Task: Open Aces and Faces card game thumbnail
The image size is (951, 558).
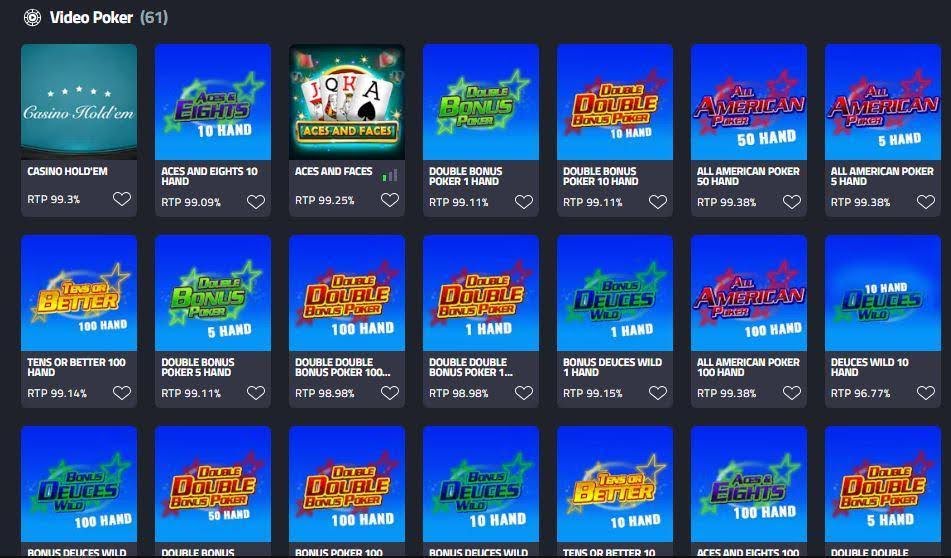Action: point(347,102)
